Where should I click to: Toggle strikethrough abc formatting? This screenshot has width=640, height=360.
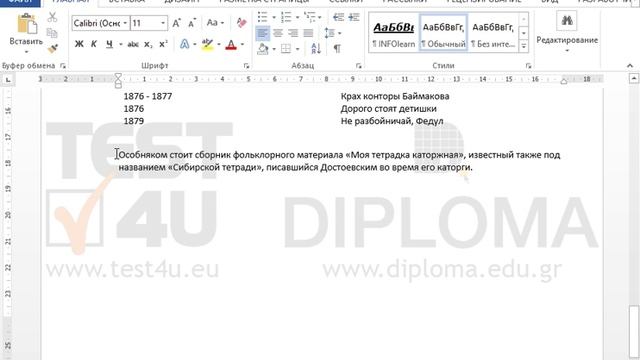[x=133, y=44]
